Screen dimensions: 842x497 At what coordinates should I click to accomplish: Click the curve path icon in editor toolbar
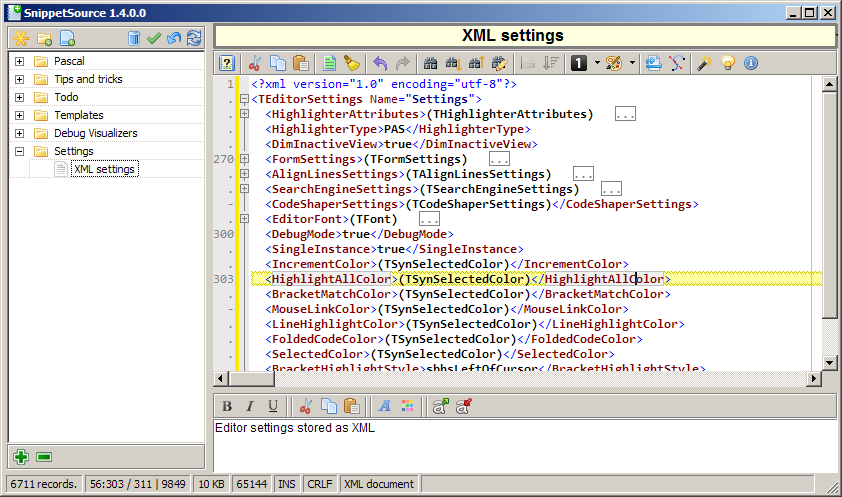[x=677, y=63]
